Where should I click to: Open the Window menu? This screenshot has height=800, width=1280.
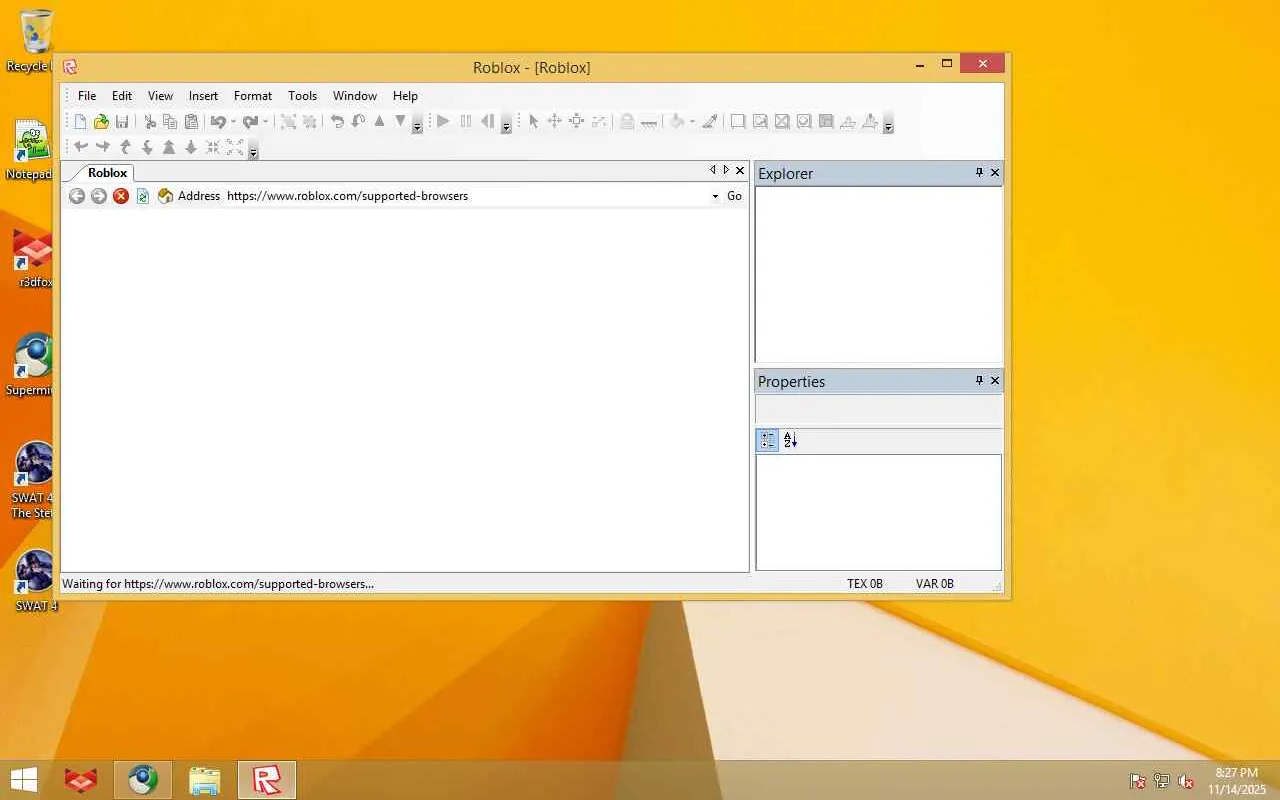355,96
